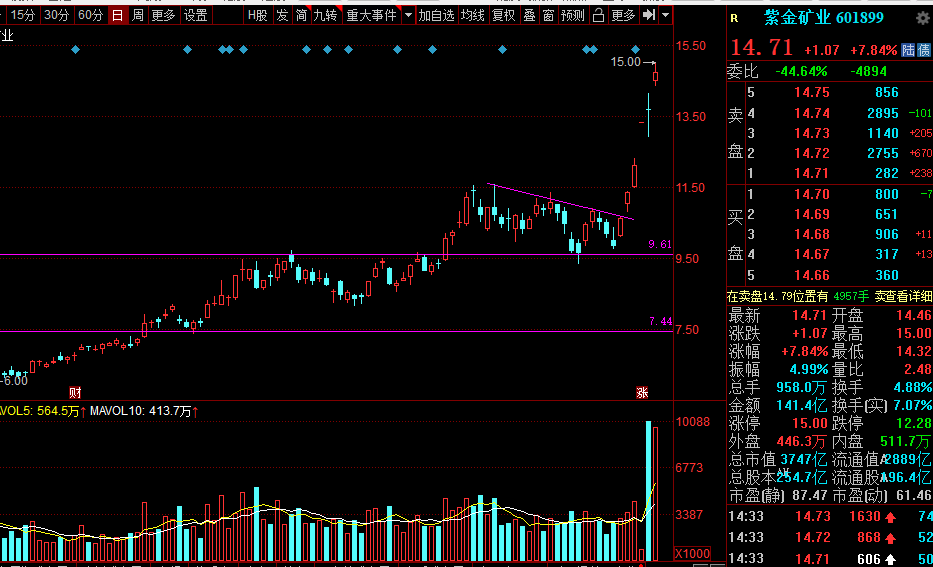Click sell level 5 price 14.75
Image resolution: width=933 pixels, height=567 pixels.
point(812,92)
